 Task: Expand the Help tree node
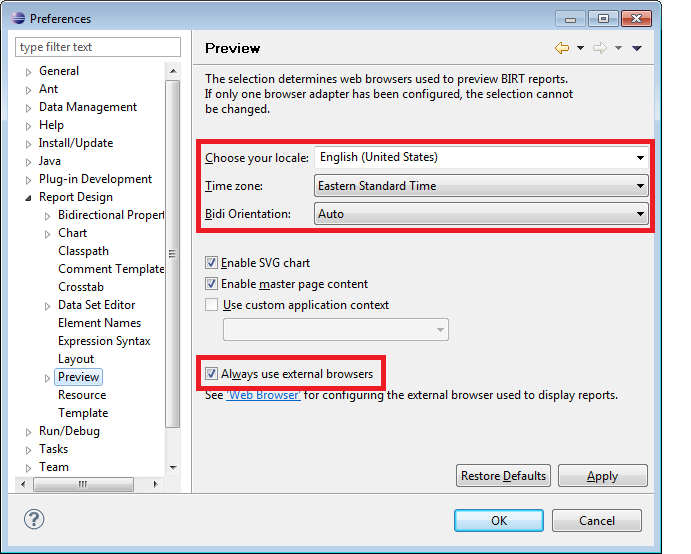coord(29,126)
